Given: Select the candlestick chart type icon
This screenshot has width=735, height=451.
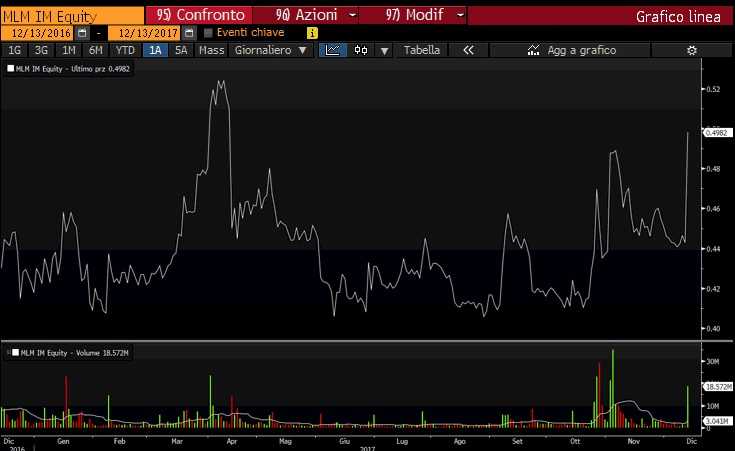Looking at the screenshot, I should click(361, 50).
